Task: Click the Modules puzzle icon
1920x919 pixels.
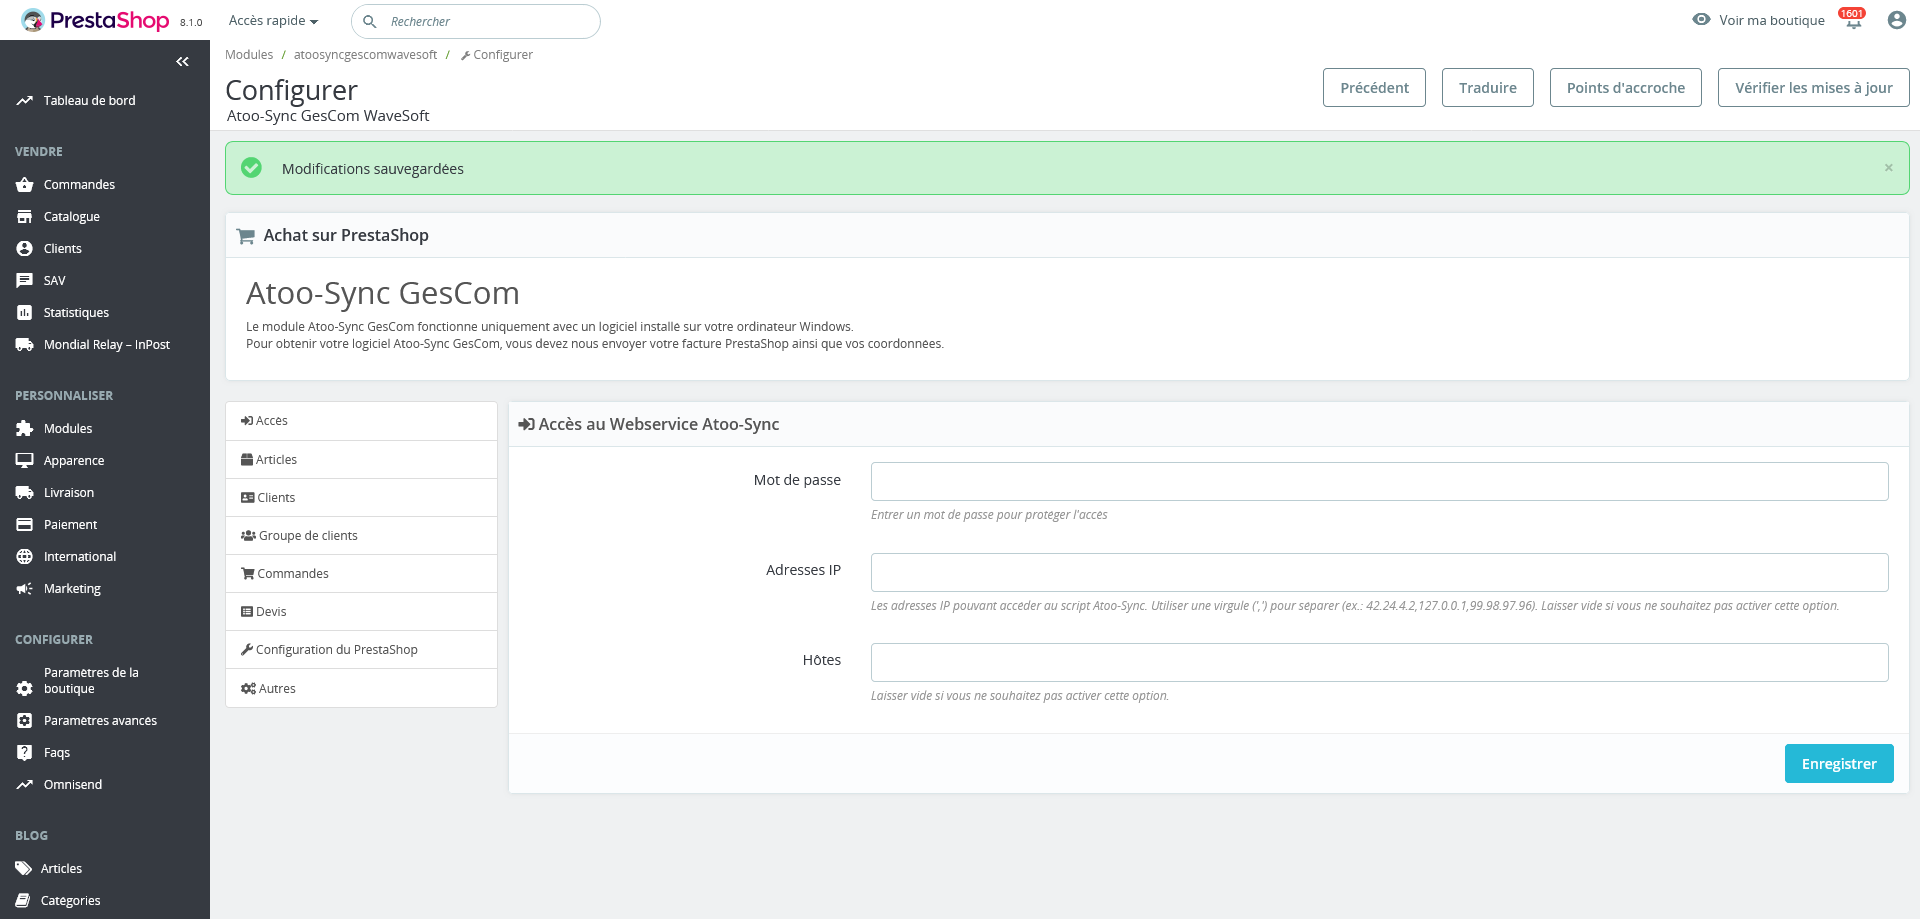Action: click(25, 429)
